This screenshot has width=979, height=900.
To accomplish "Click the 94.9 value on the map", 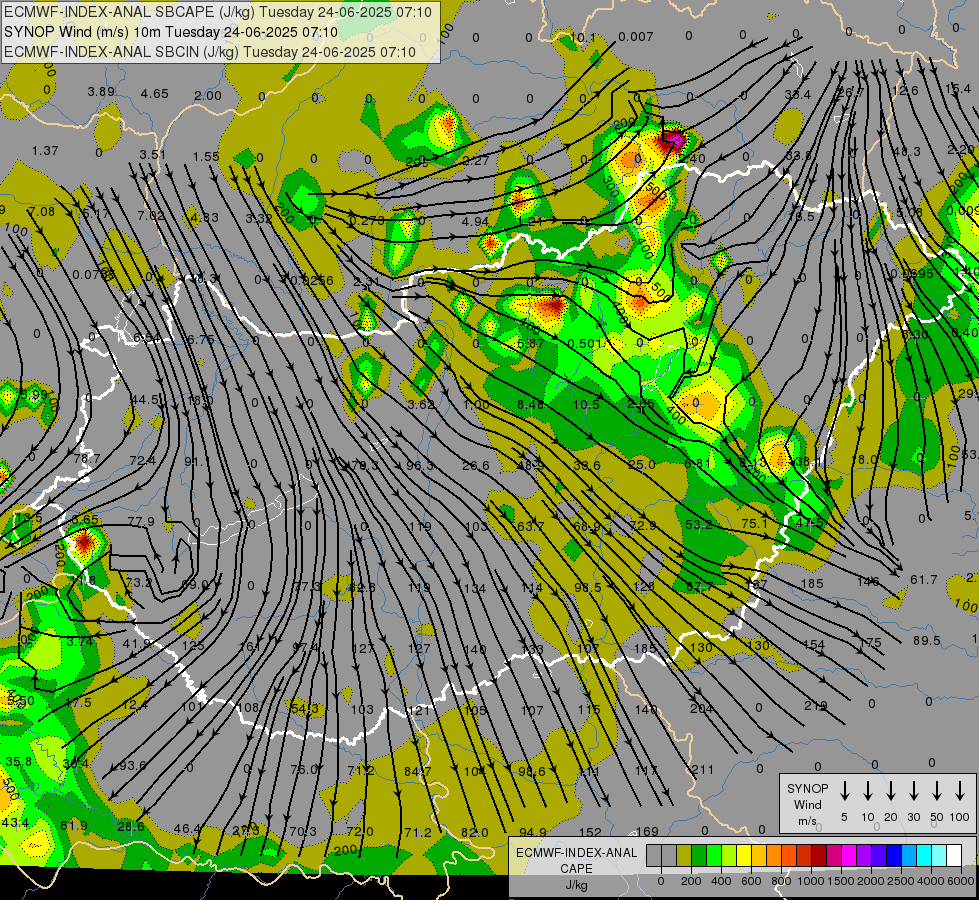I will point(533,832).
